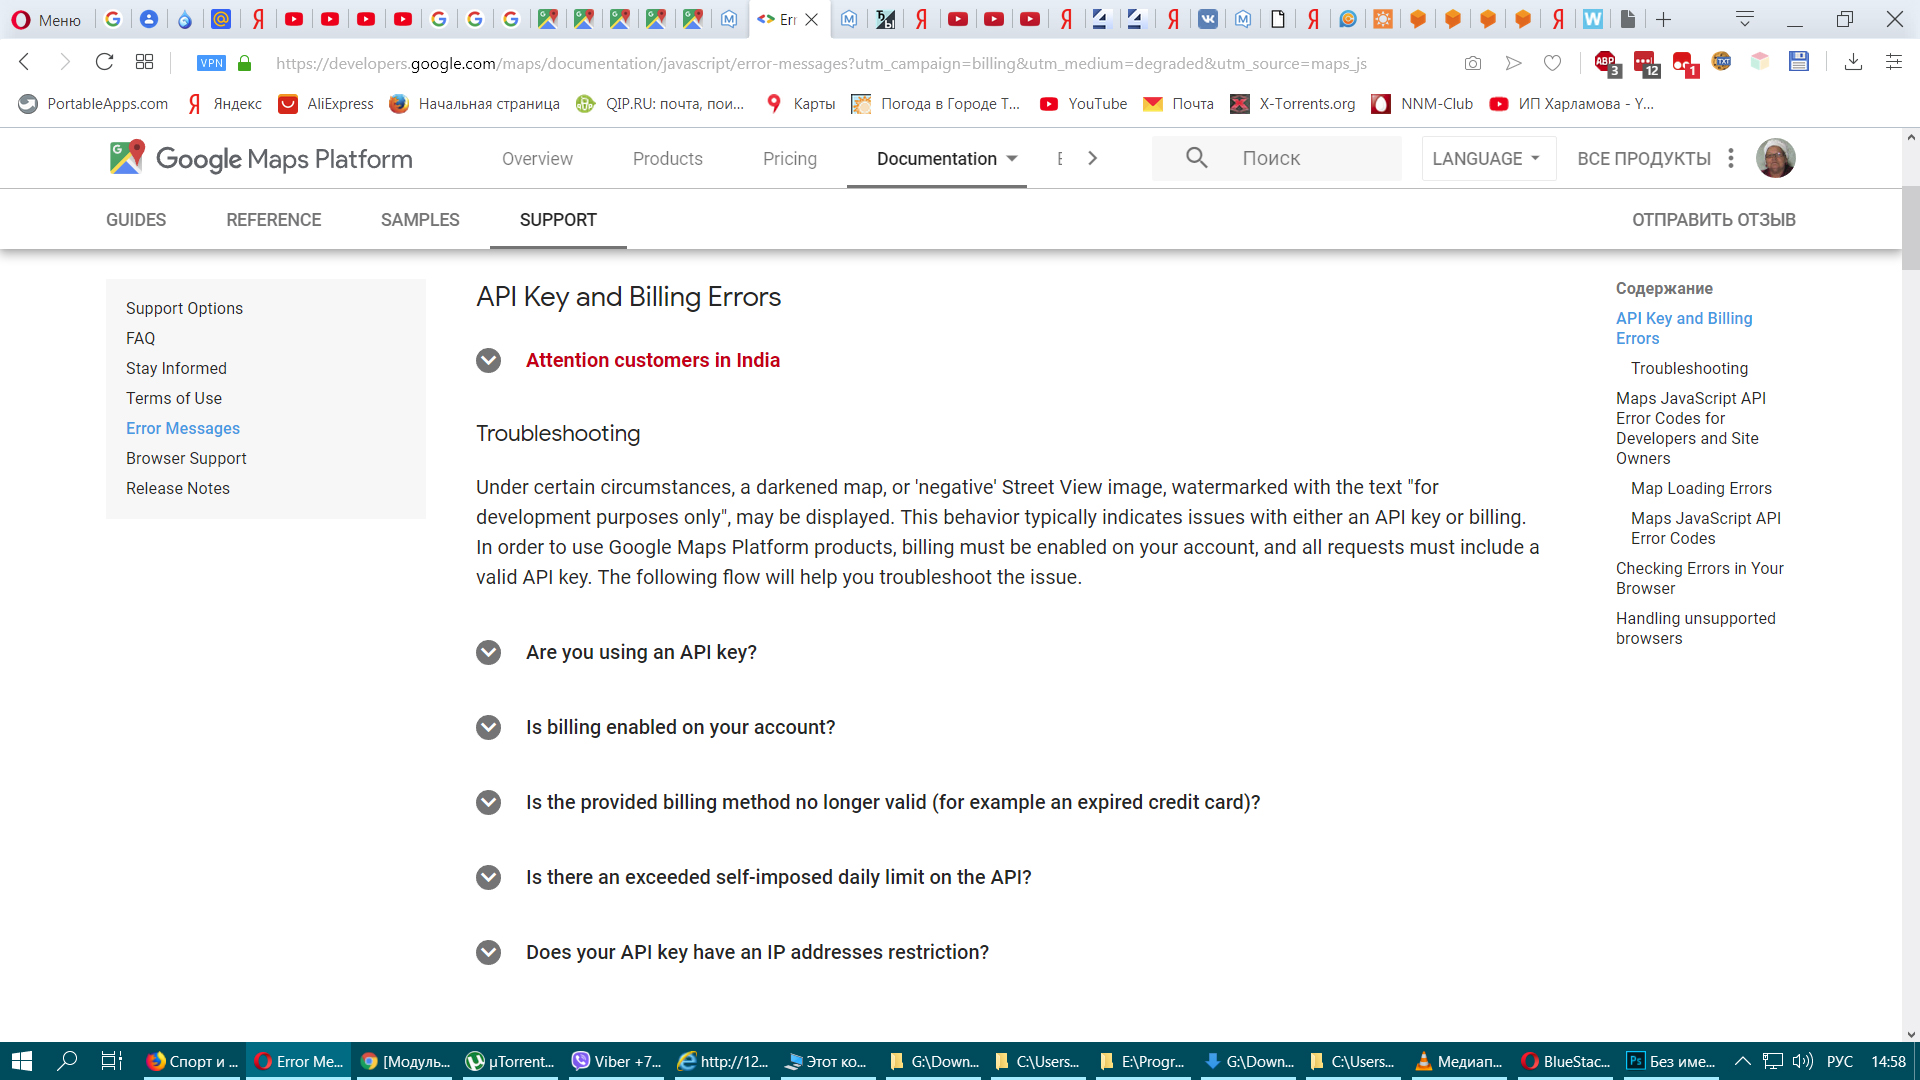1920x1080 pixels.
Task: Open Viber from the Windows taskbar
Action: pos(616,1061)
